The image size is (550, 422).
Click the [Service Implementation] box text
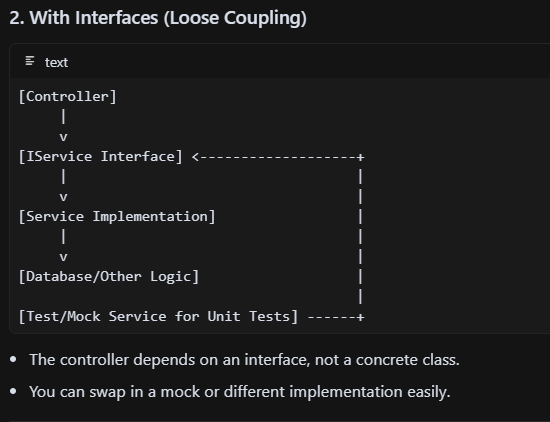(x=117, y=216)
